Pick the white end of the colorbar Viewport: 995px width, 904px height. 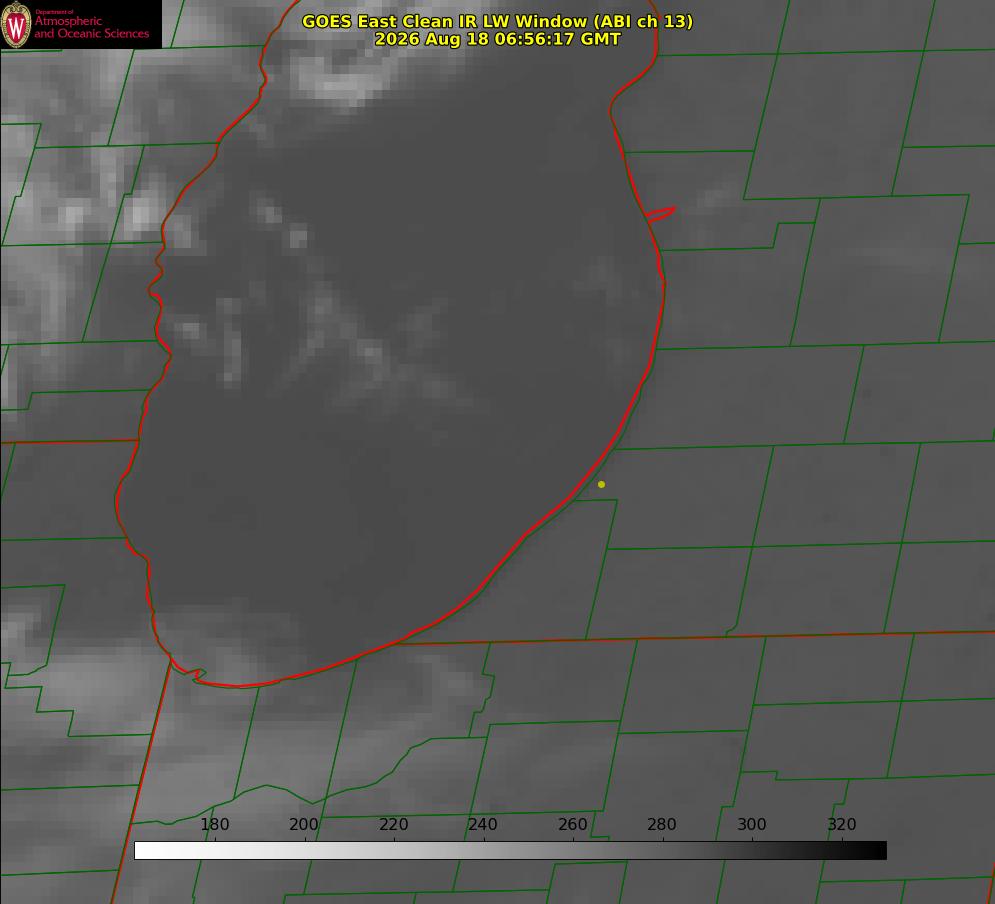tap(141, 850)
